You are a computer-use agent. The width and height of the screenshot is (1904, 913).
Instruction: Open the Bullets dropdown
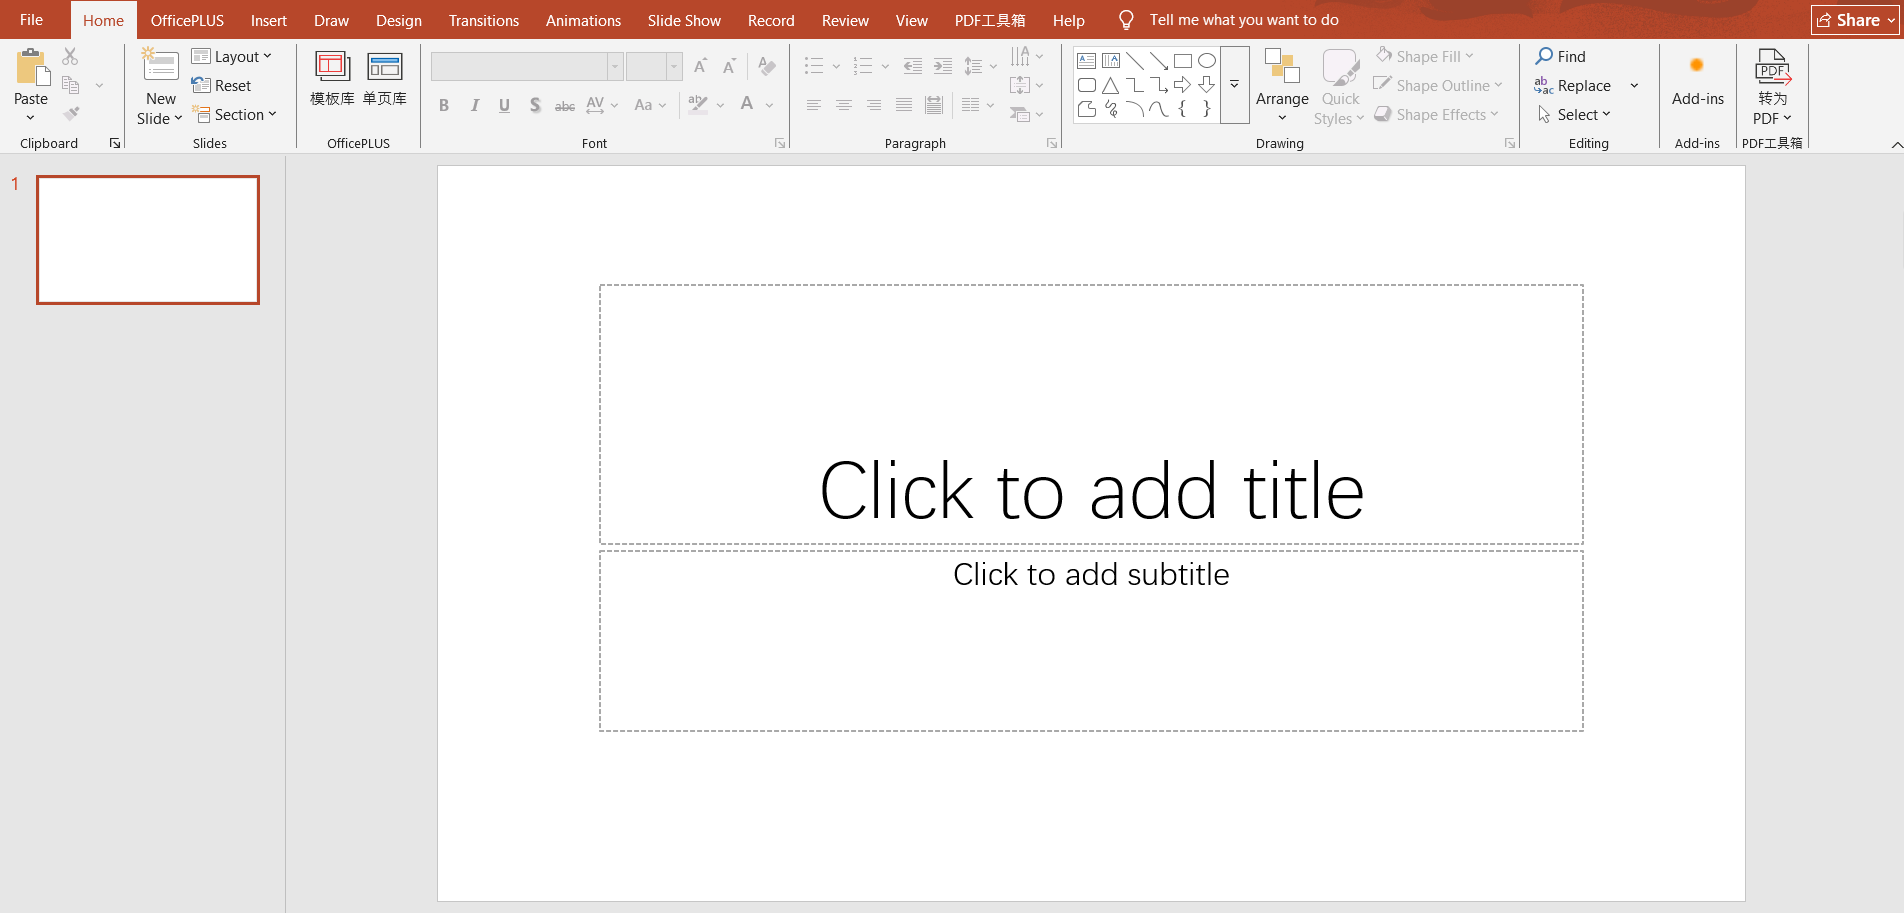836,65
